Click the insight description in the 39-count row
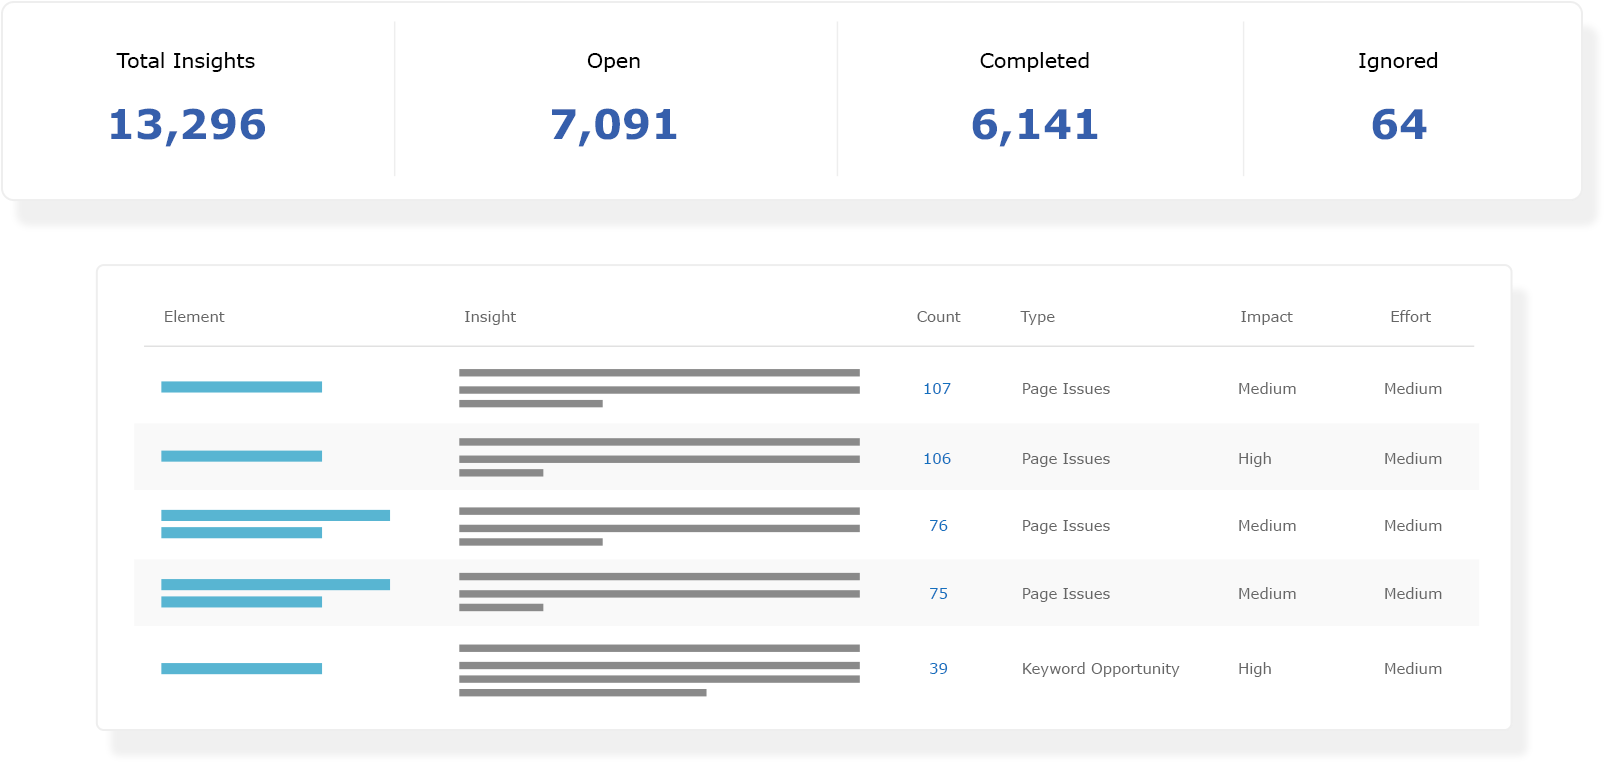 (x=658, y=670)
